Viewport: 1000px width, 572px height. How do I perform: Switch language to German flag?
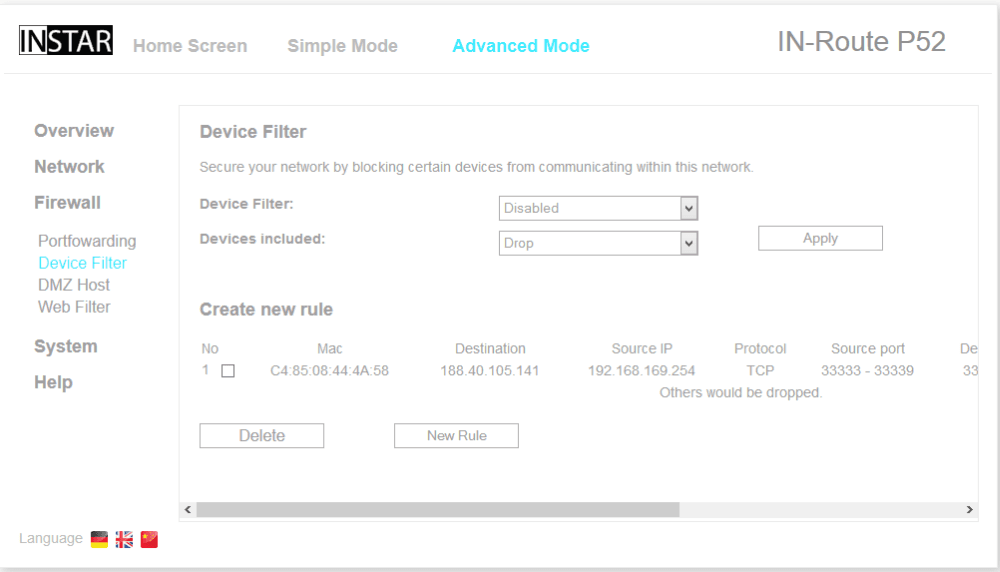pos(99,539)
